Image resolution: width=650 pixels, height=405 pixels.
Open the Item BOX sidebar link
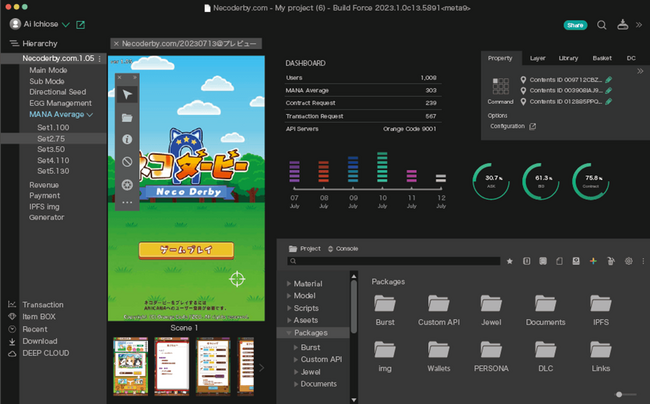pos(39,317)
